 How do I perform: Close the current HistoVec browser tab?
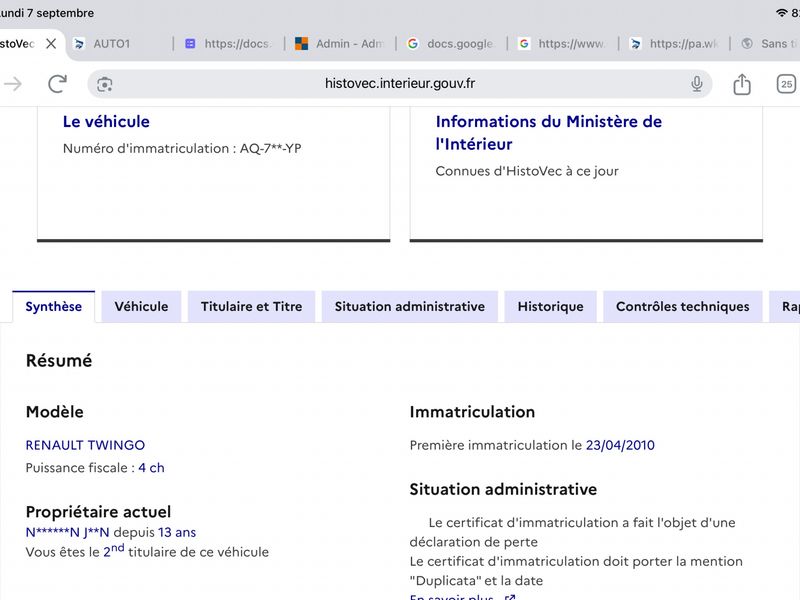coord(51,44)
